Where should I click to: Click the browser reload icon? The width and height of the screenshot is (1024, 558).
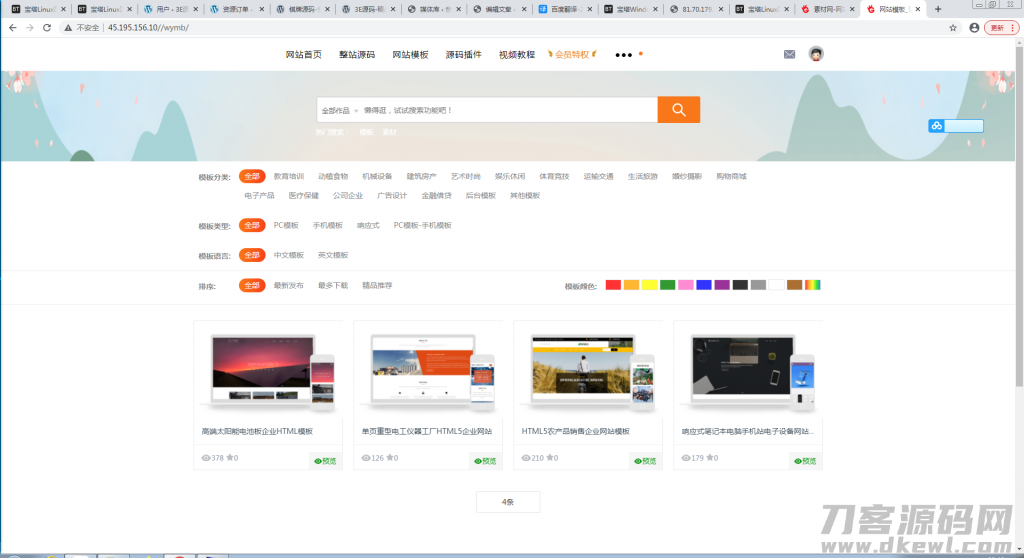pos(46,28)
